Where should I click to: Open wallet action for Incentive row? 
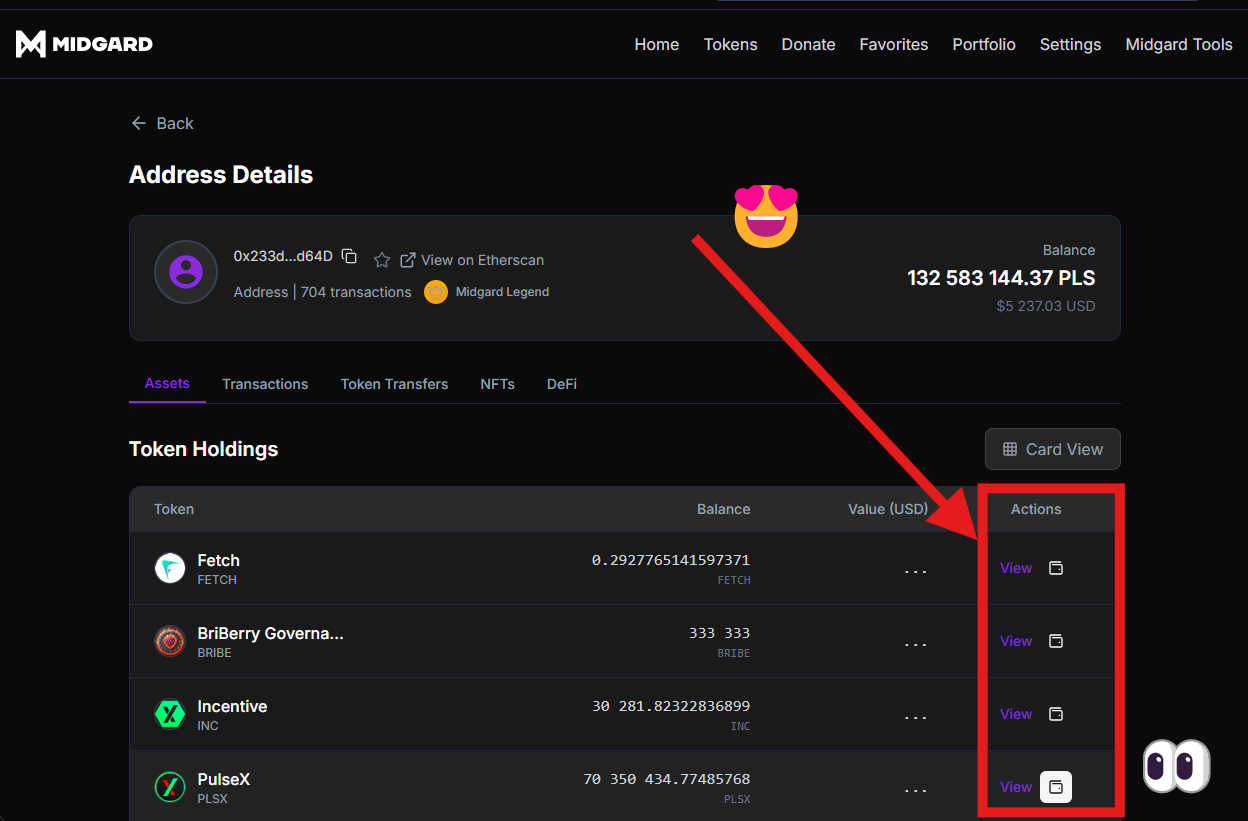[1056, 714]
